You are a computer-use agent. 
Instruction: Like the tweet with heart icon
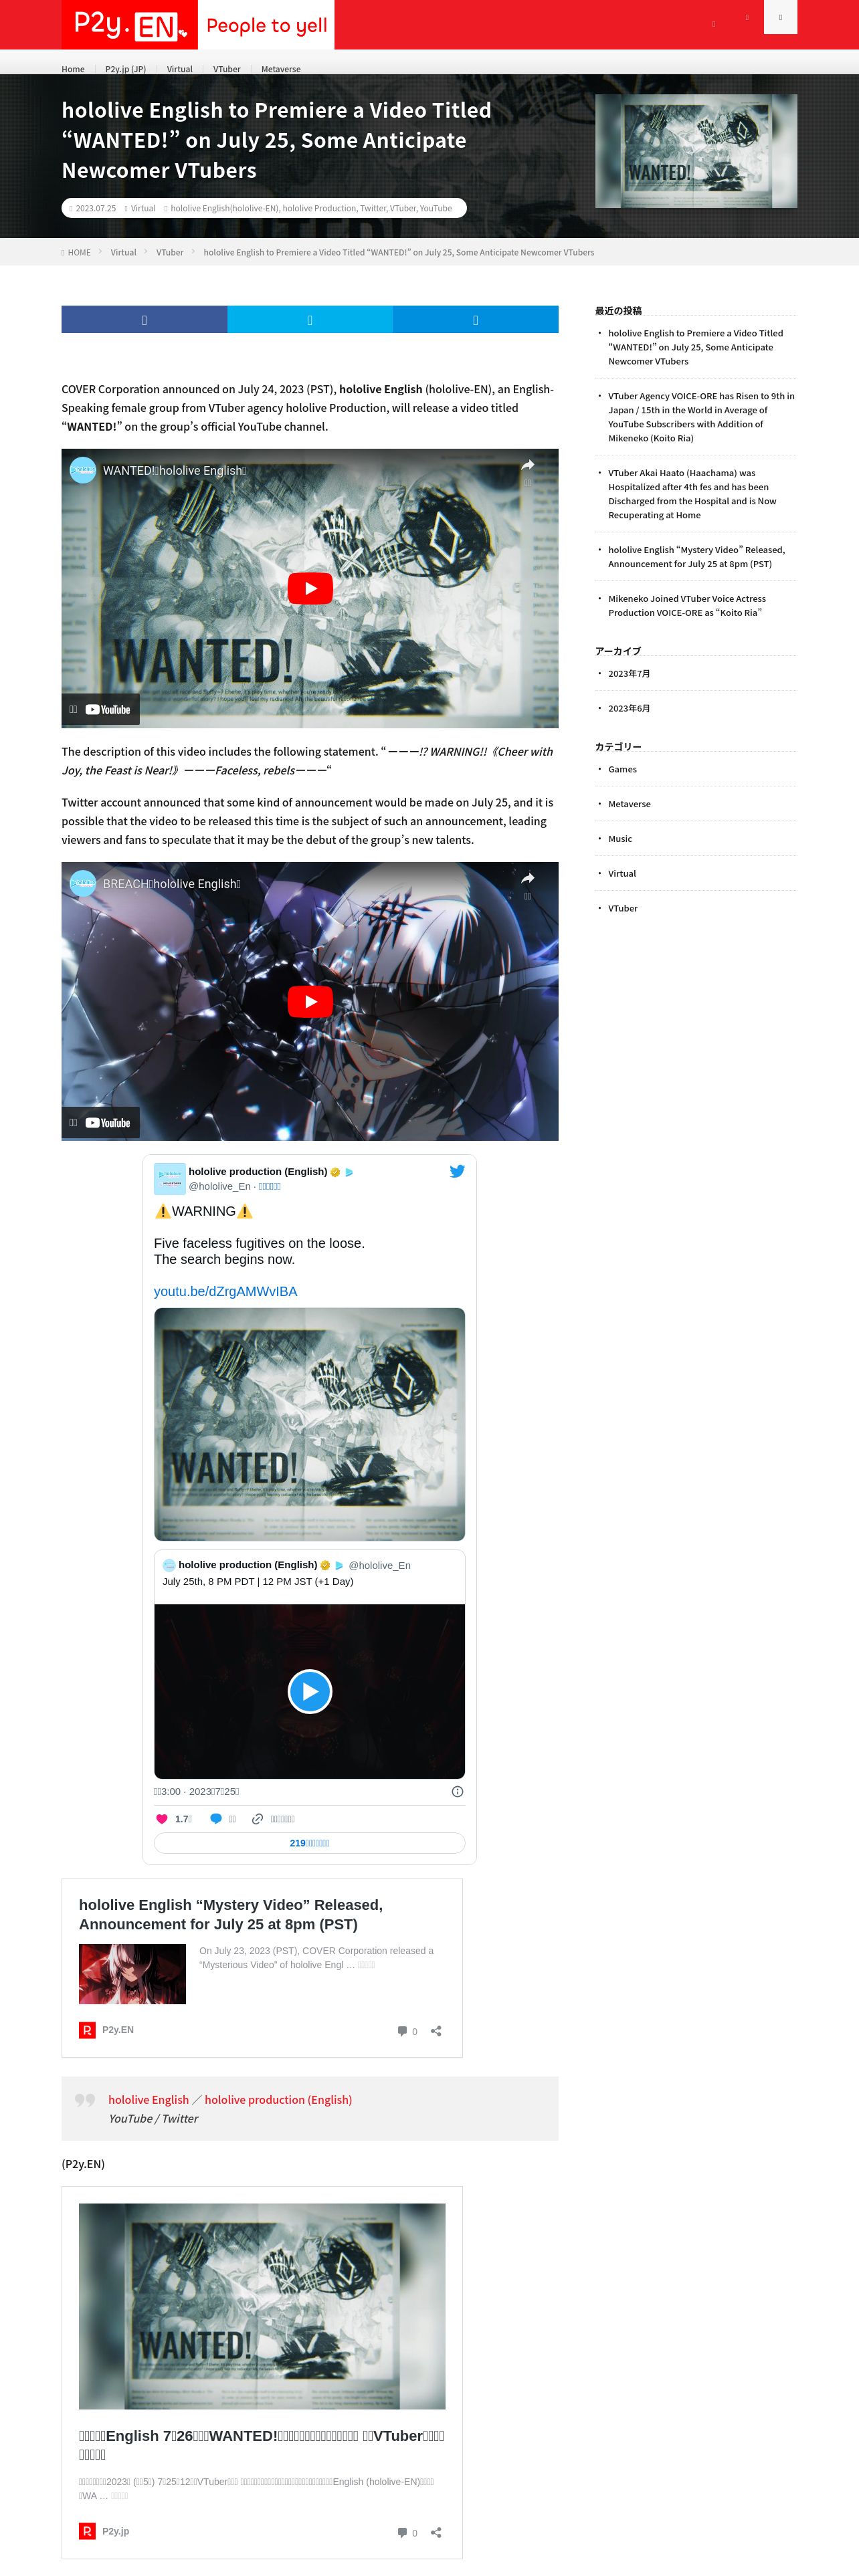coord(162,1819)
